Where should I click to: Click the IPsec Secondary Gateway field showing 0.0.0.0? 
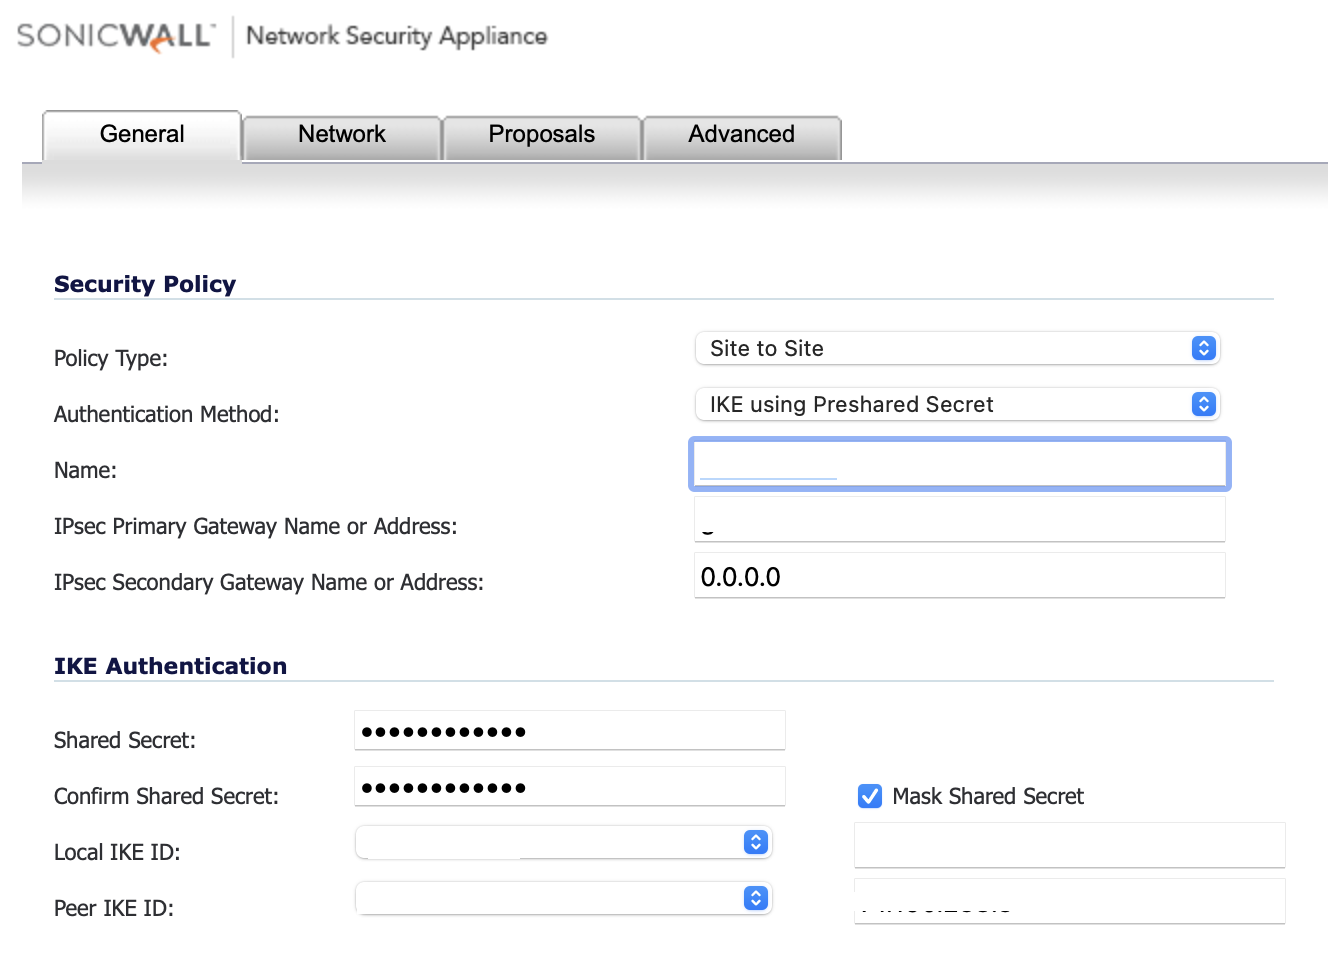click(958, 575)
